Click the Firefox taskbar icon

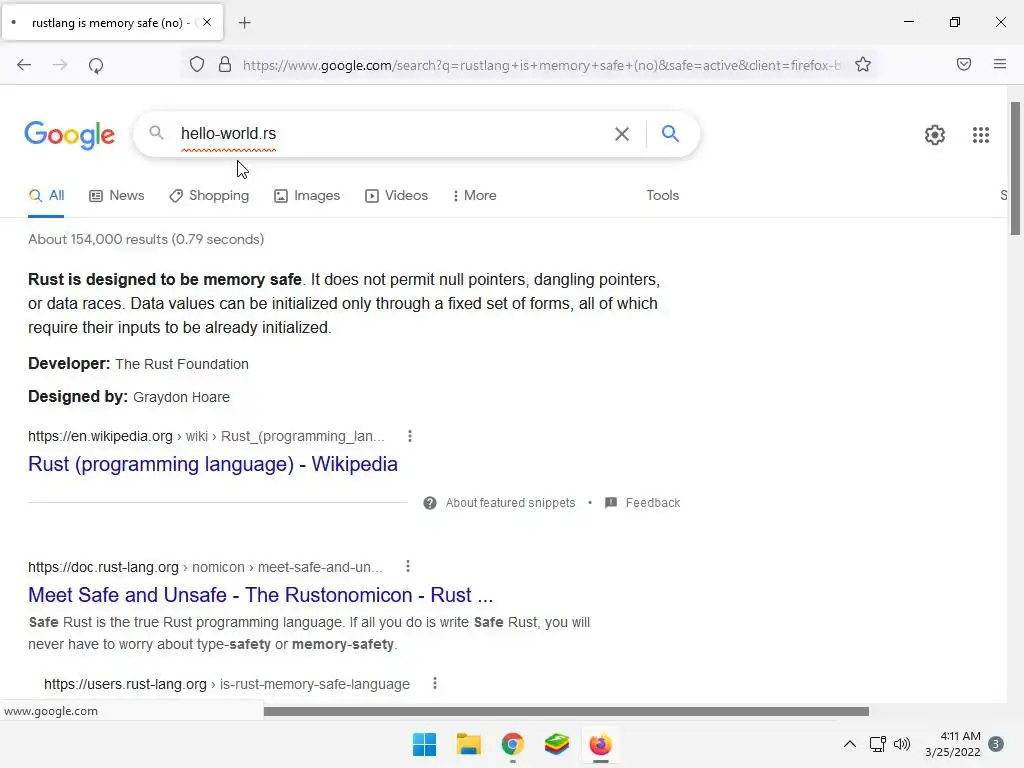(600, 744)
